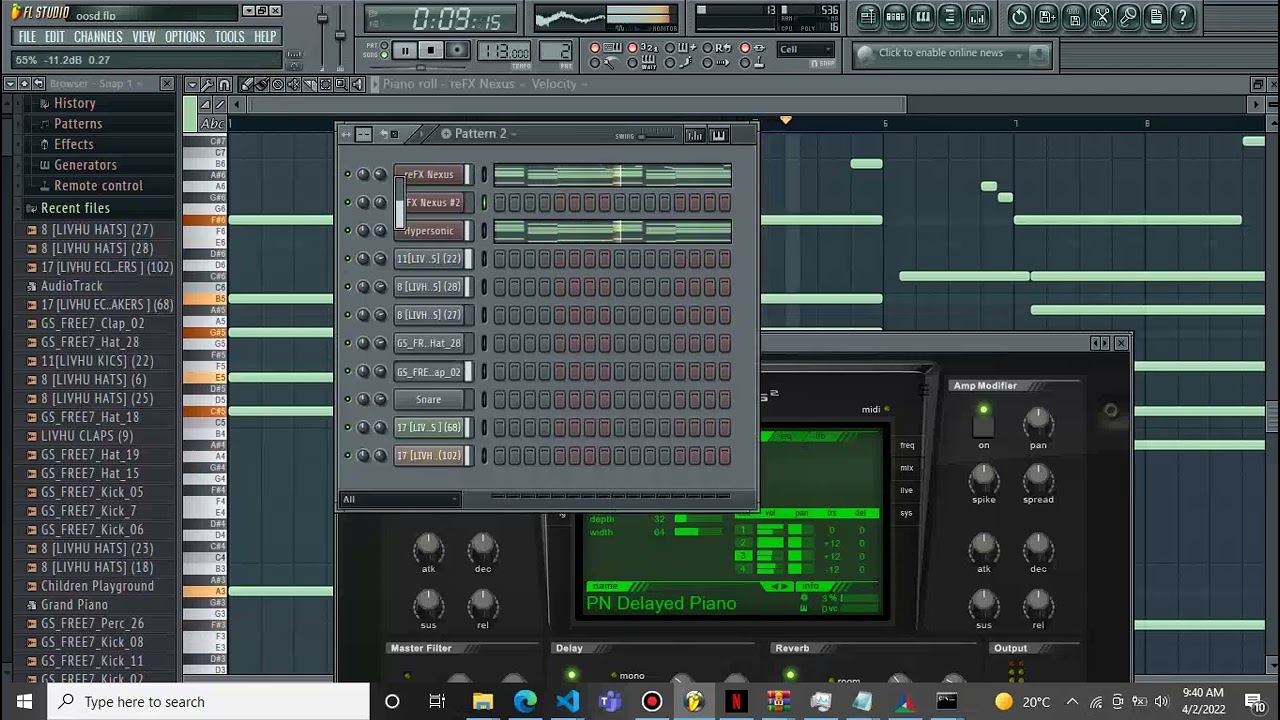Open the TOOLS menu

230,37
